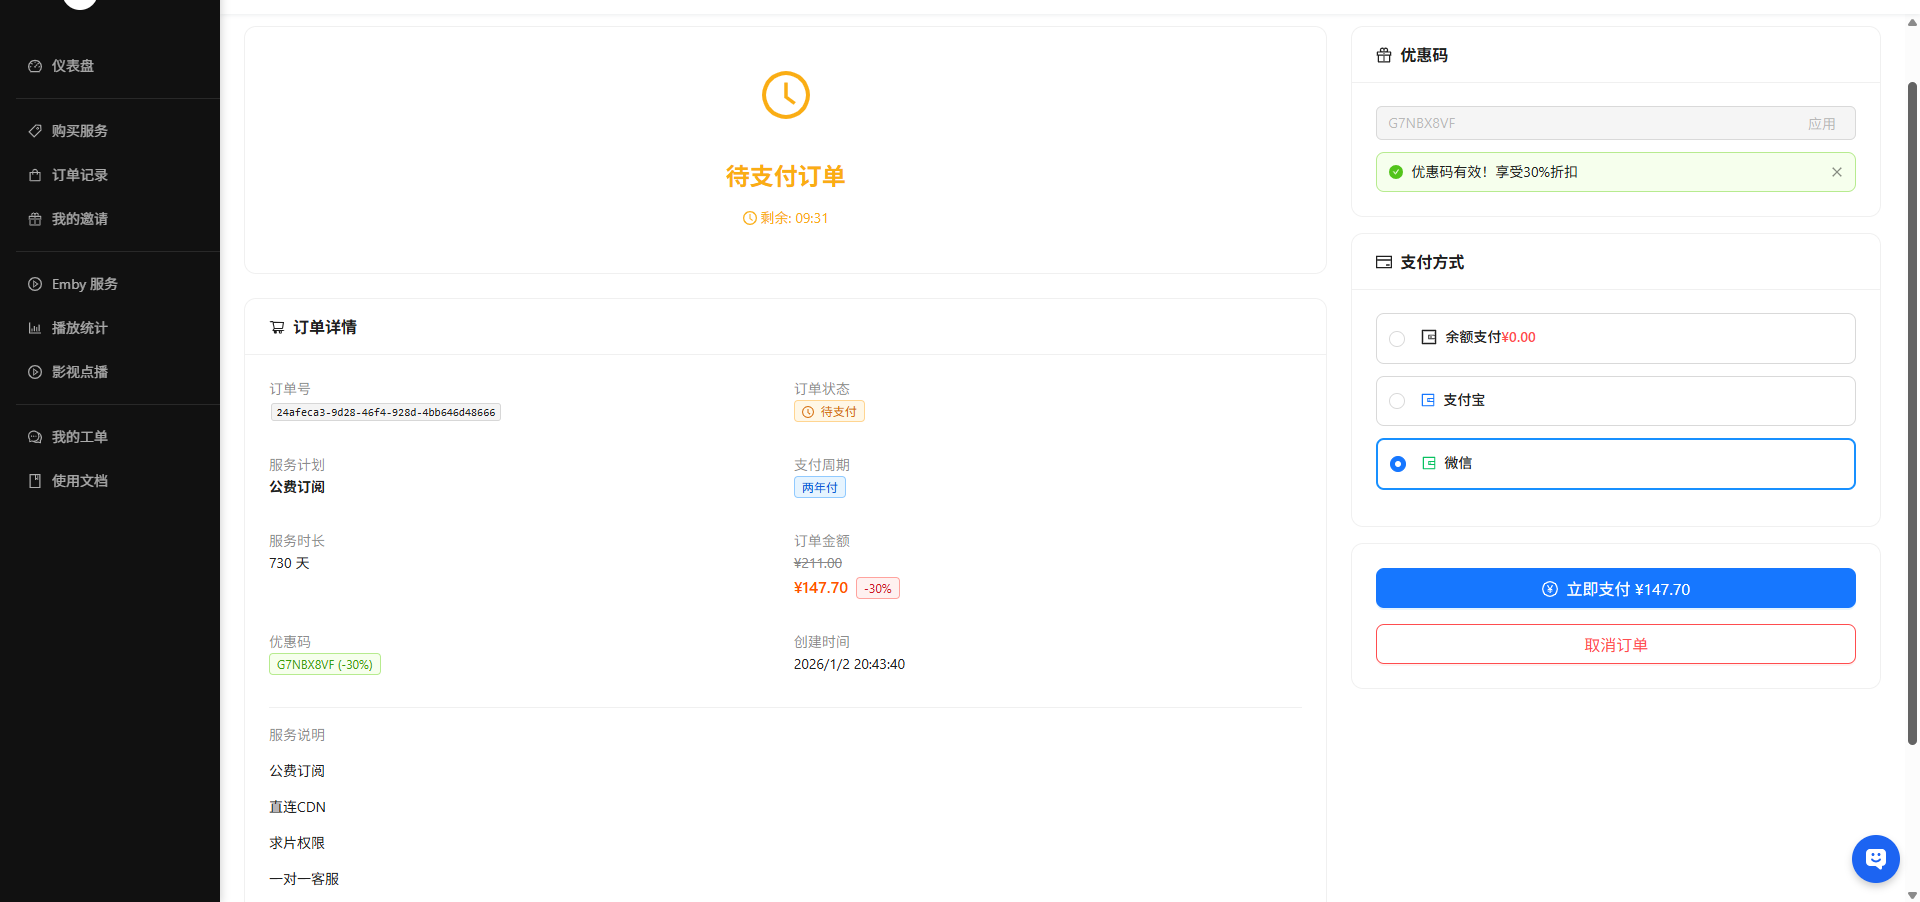
Task: Select the 支付宝 payment radio button
Action: [1397, 401]
